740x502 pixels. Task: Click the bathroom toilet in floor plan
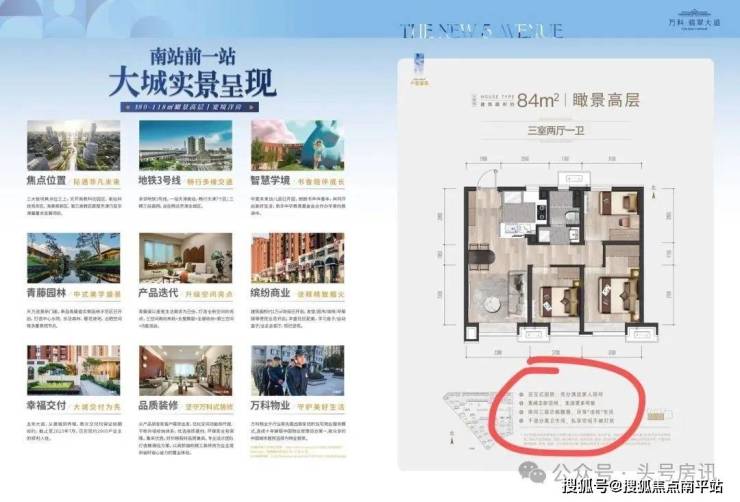tap(571, 217)
